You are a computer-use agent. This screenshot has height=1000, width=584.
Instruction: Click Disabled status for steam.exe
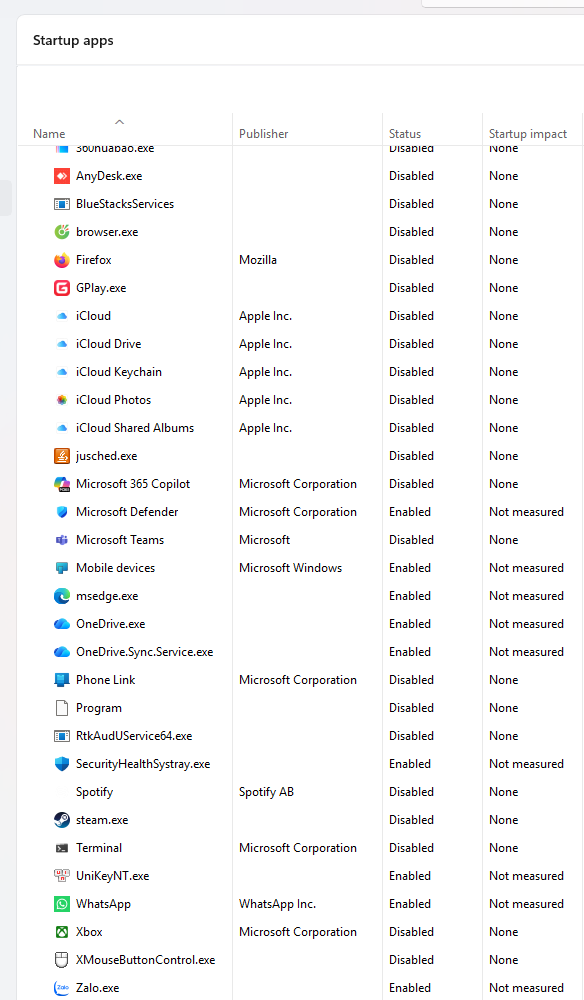411,820
